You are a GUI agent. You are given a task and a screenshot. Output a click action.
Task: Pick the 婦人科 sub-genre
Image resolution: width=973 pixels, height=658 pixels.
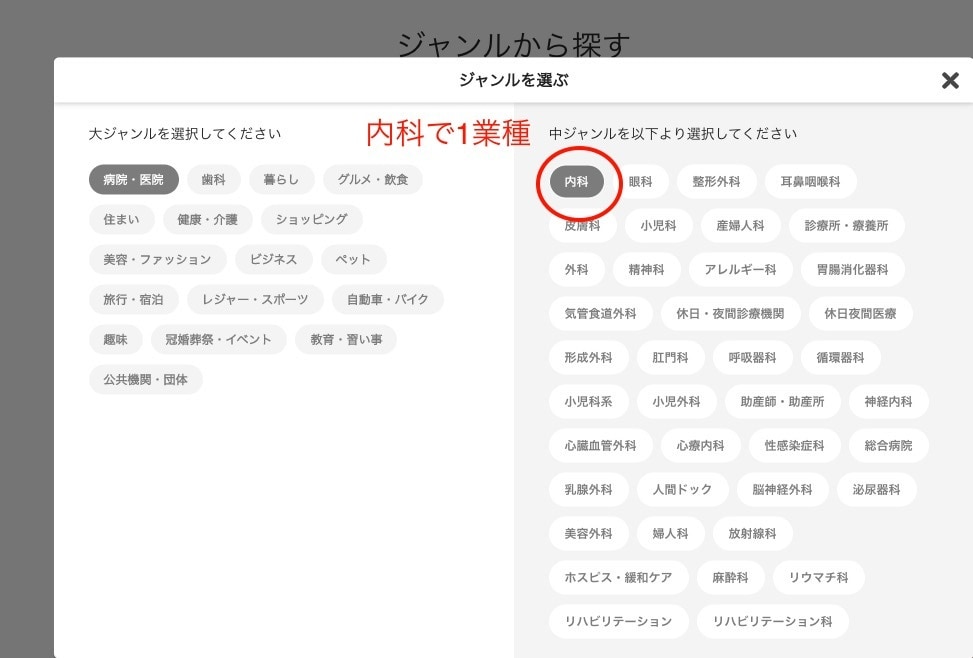(671, 534)
